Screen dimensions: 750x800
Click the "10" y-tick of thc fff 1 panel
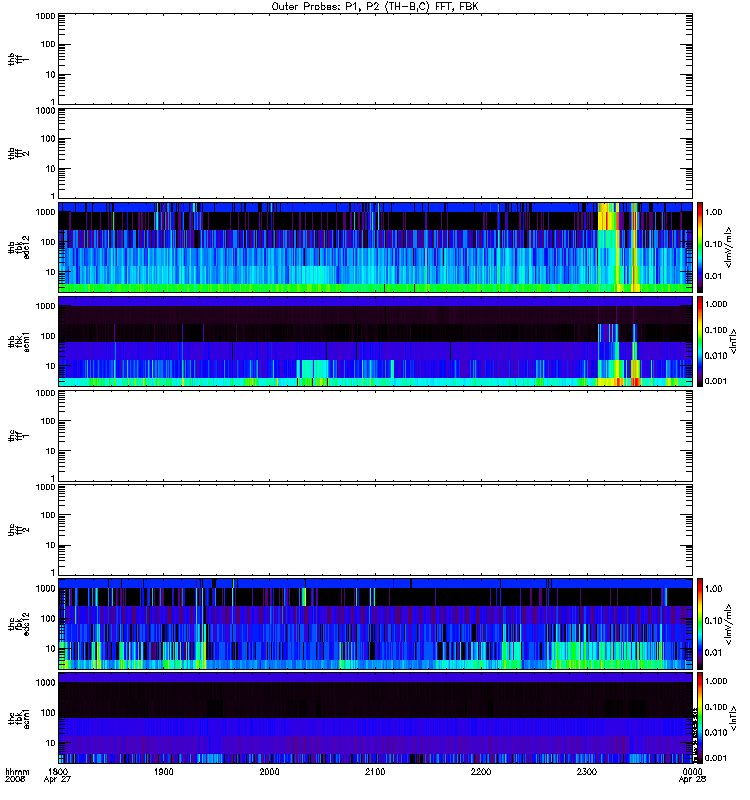[51, 451]
